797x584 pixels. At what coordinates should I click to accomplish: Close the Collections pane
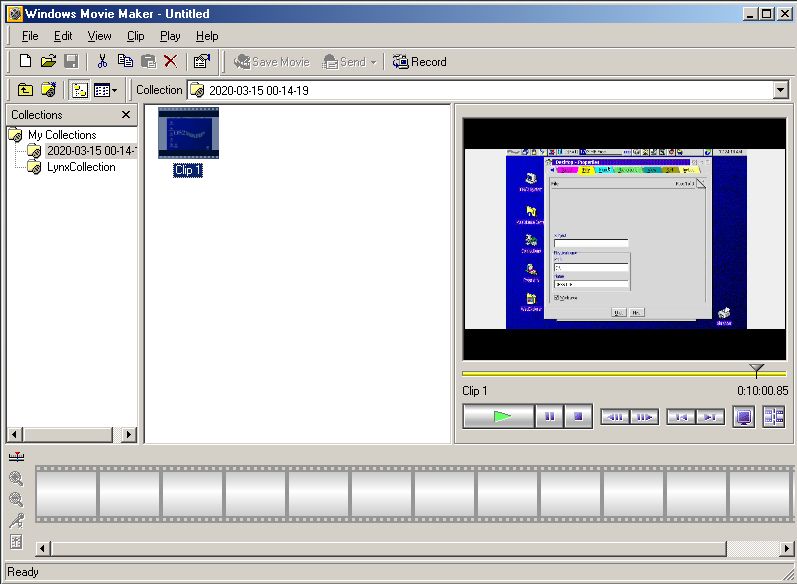coord(126,115)
